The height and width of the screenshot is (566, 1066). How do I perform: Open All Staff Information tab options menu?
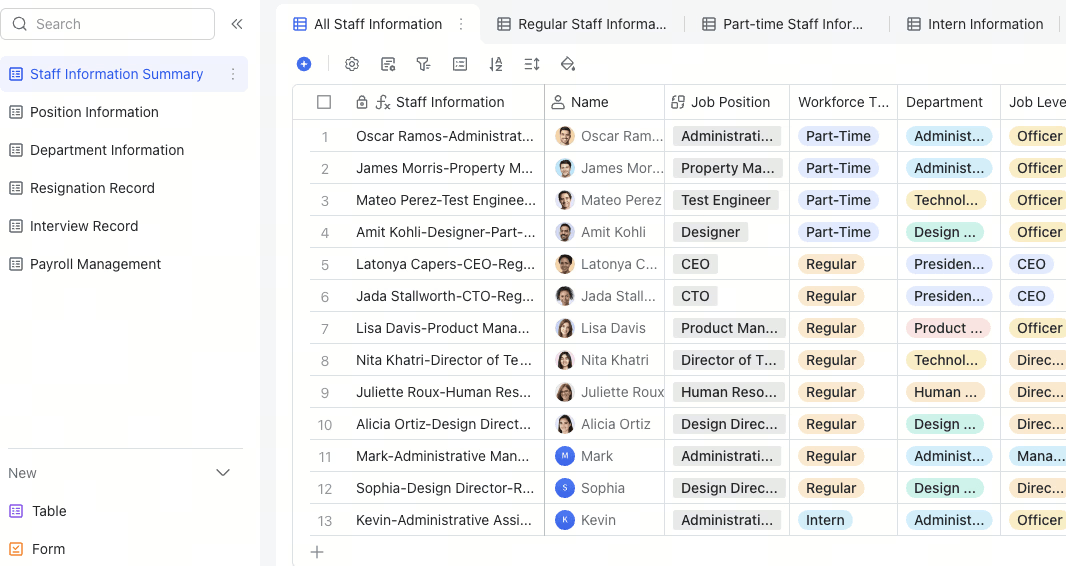(x=461, y=24)
